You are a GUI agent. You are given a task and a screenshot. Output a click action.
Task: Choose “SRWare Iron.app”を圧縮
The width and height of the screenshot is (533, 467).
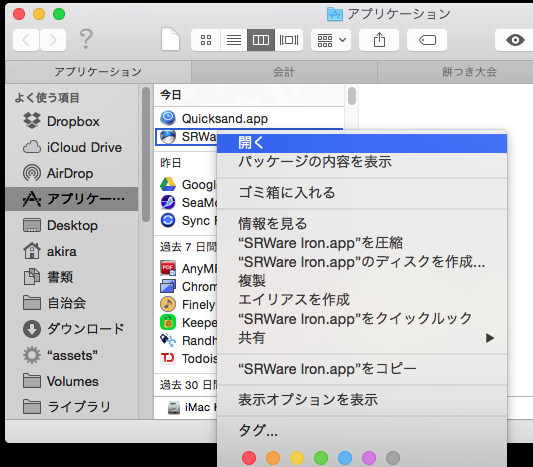click(362, 243)
